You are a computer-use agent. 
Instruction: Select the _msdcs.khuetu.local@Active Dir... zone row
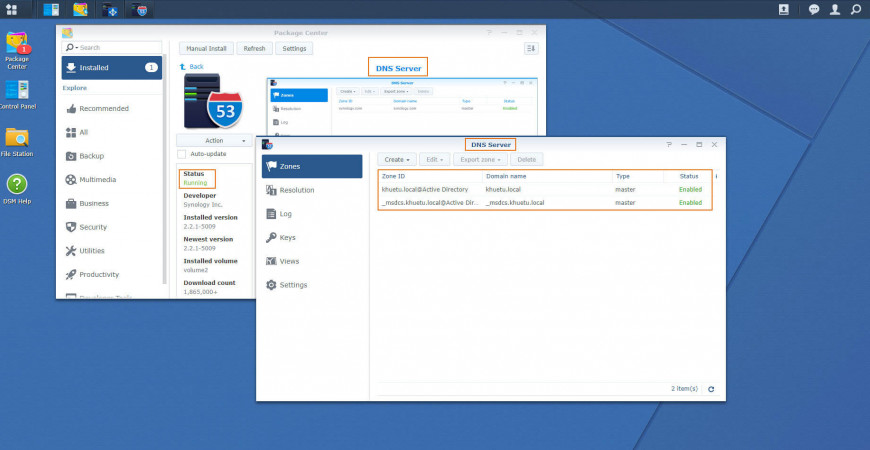point(545,203)
